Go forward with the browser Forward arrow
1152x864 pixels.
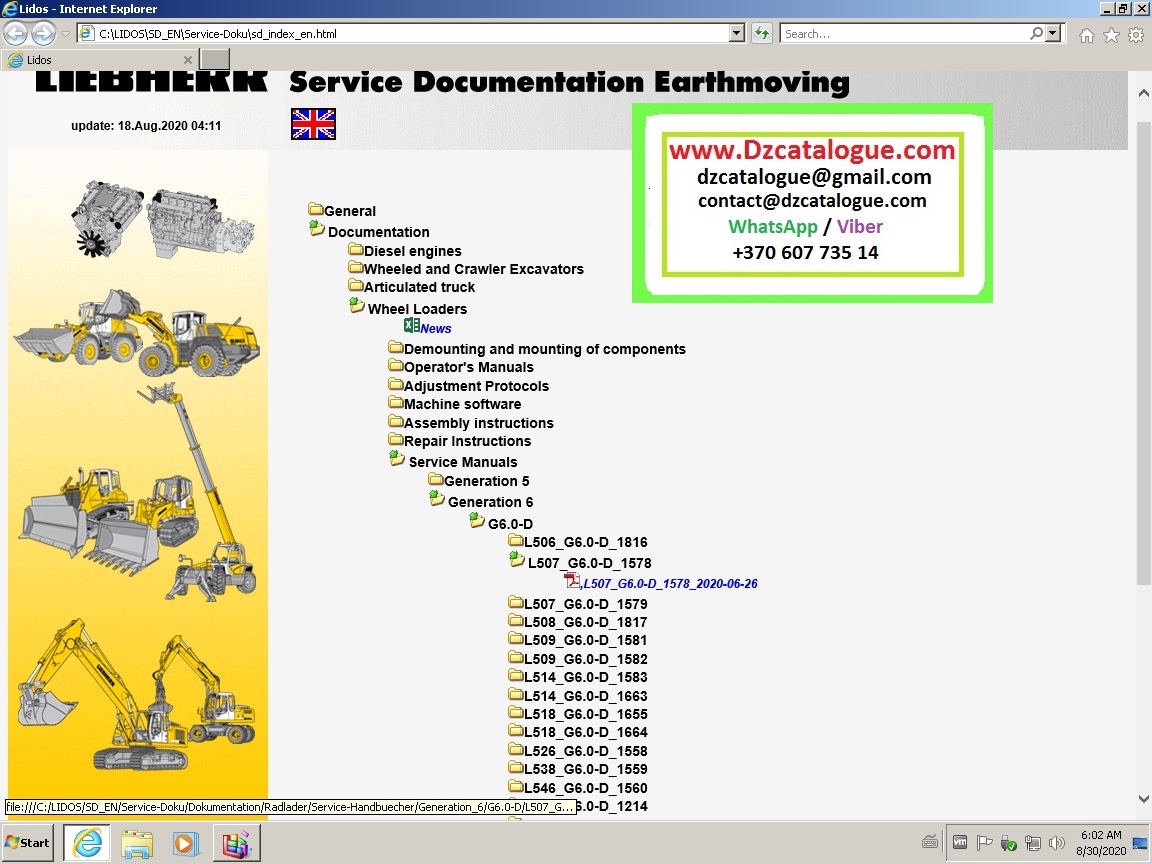coord(43,33)
